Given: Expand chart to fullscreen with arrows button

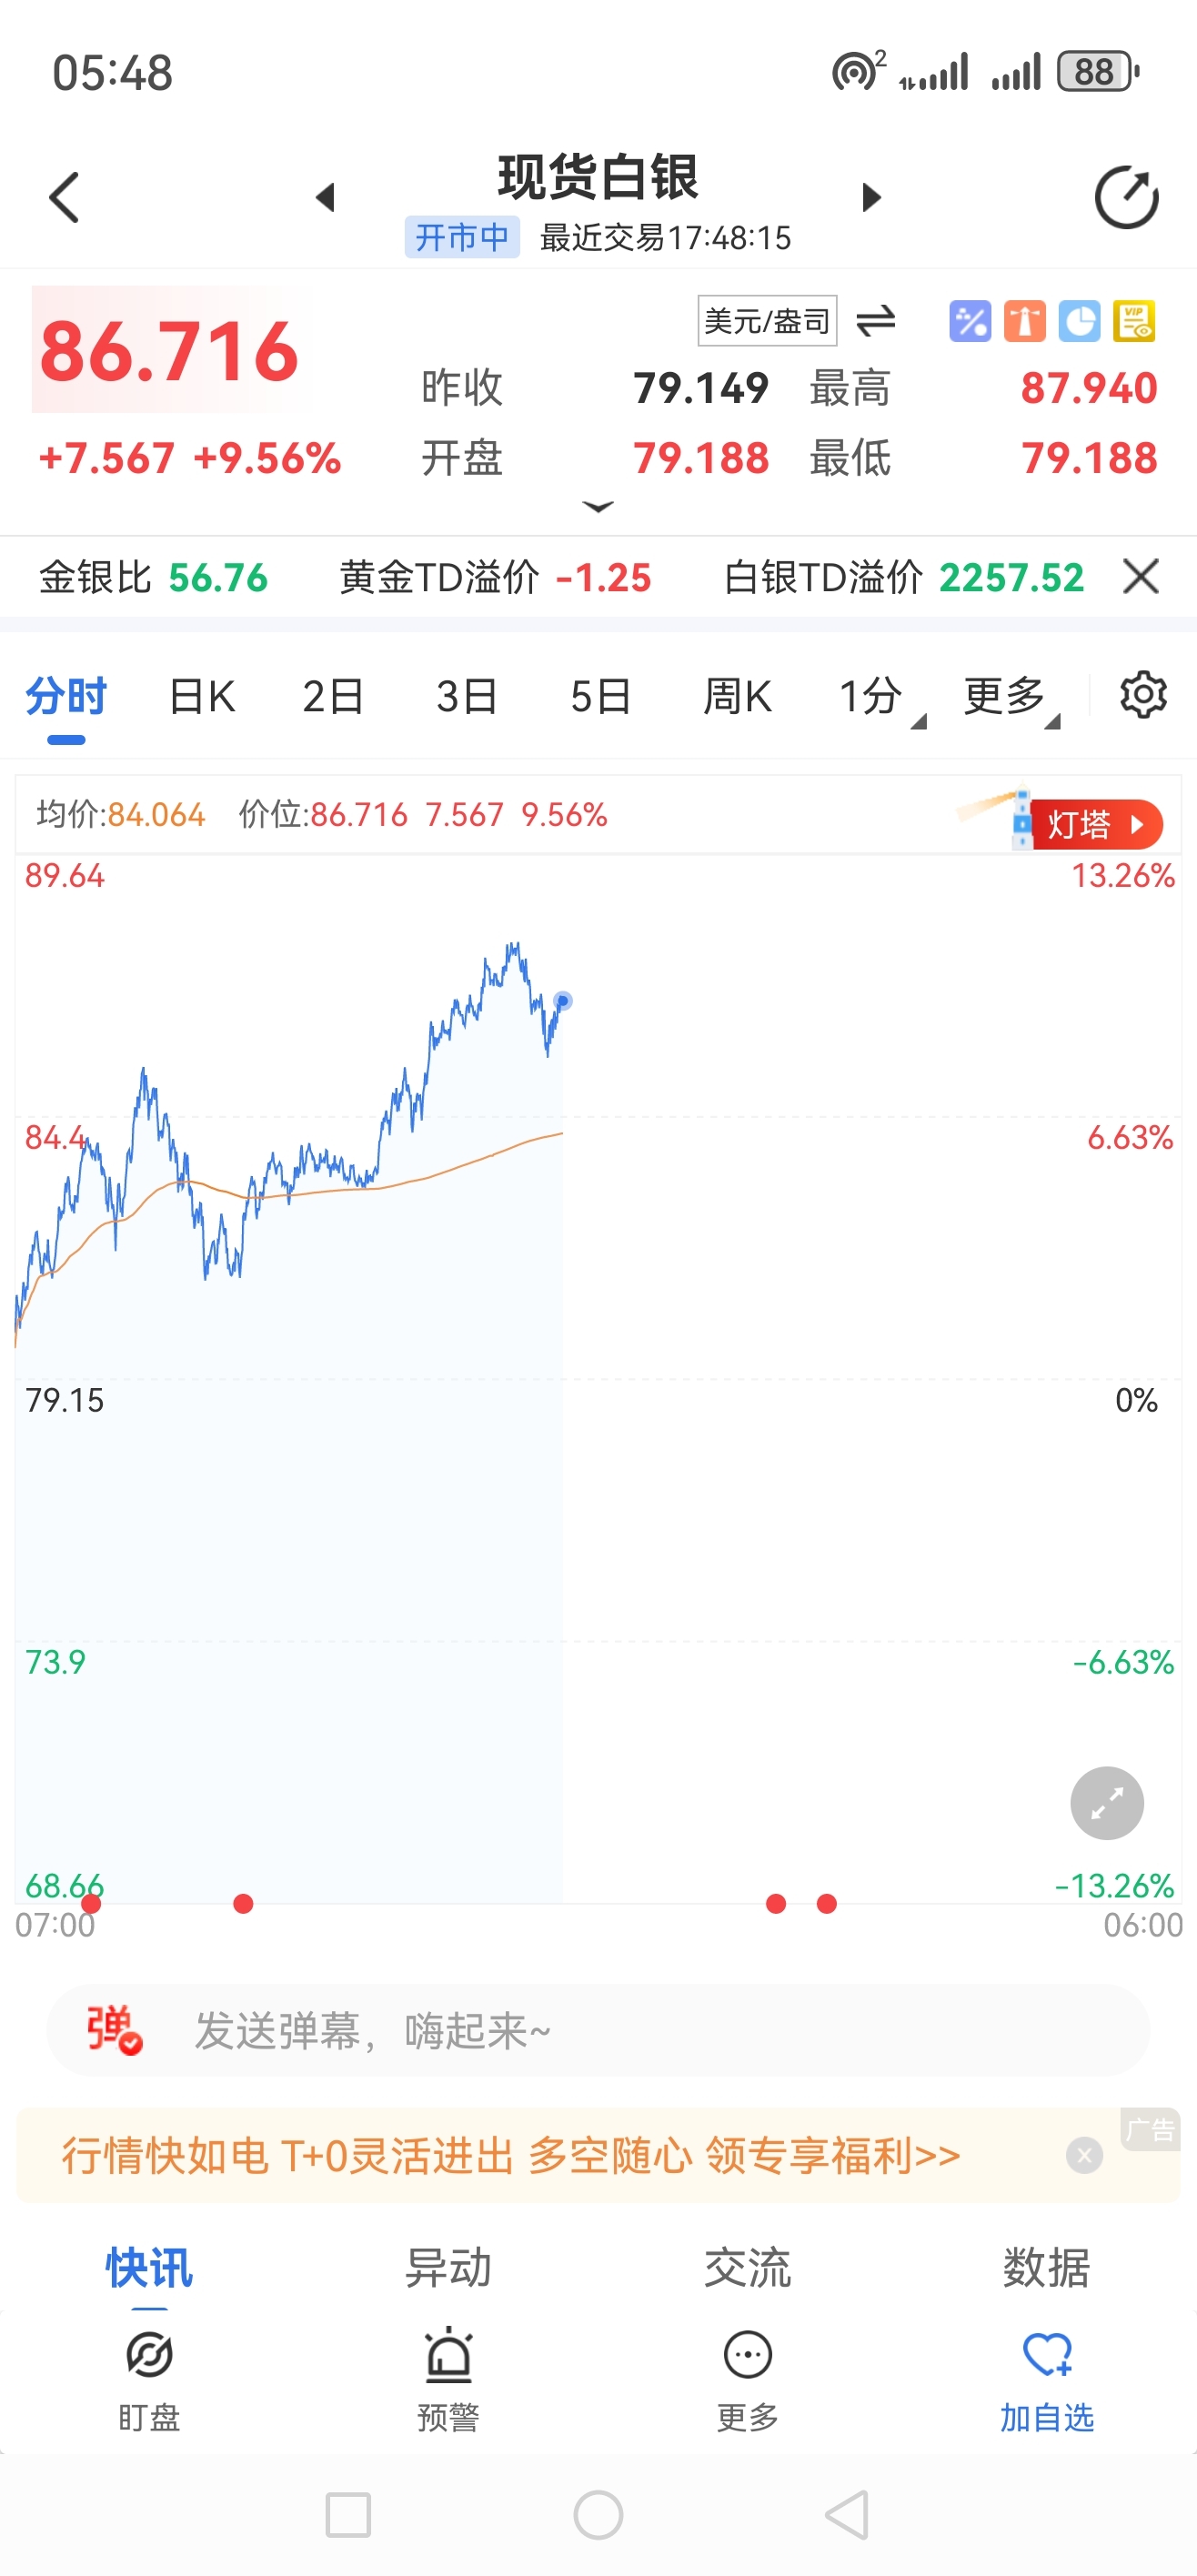Looking at the screenshot, I should 1106,1803.
